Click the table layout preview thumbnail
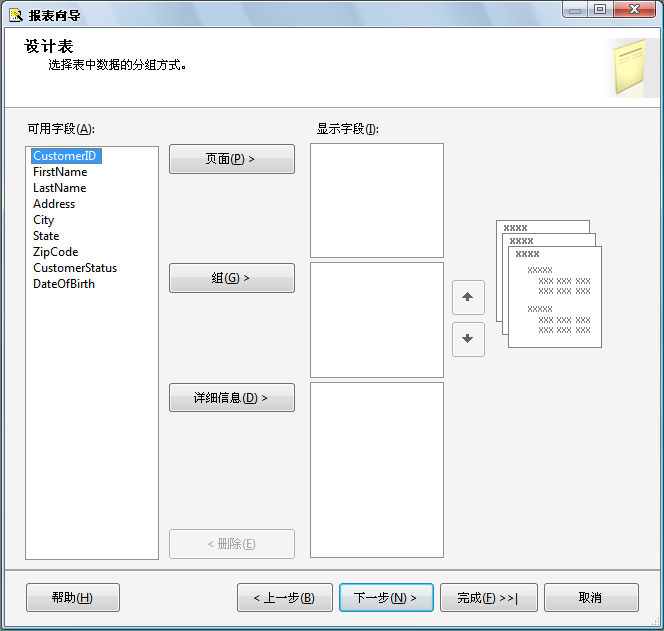Image resolution: width=664 pixels, height=631 pixels. click(x=549, y=284)
